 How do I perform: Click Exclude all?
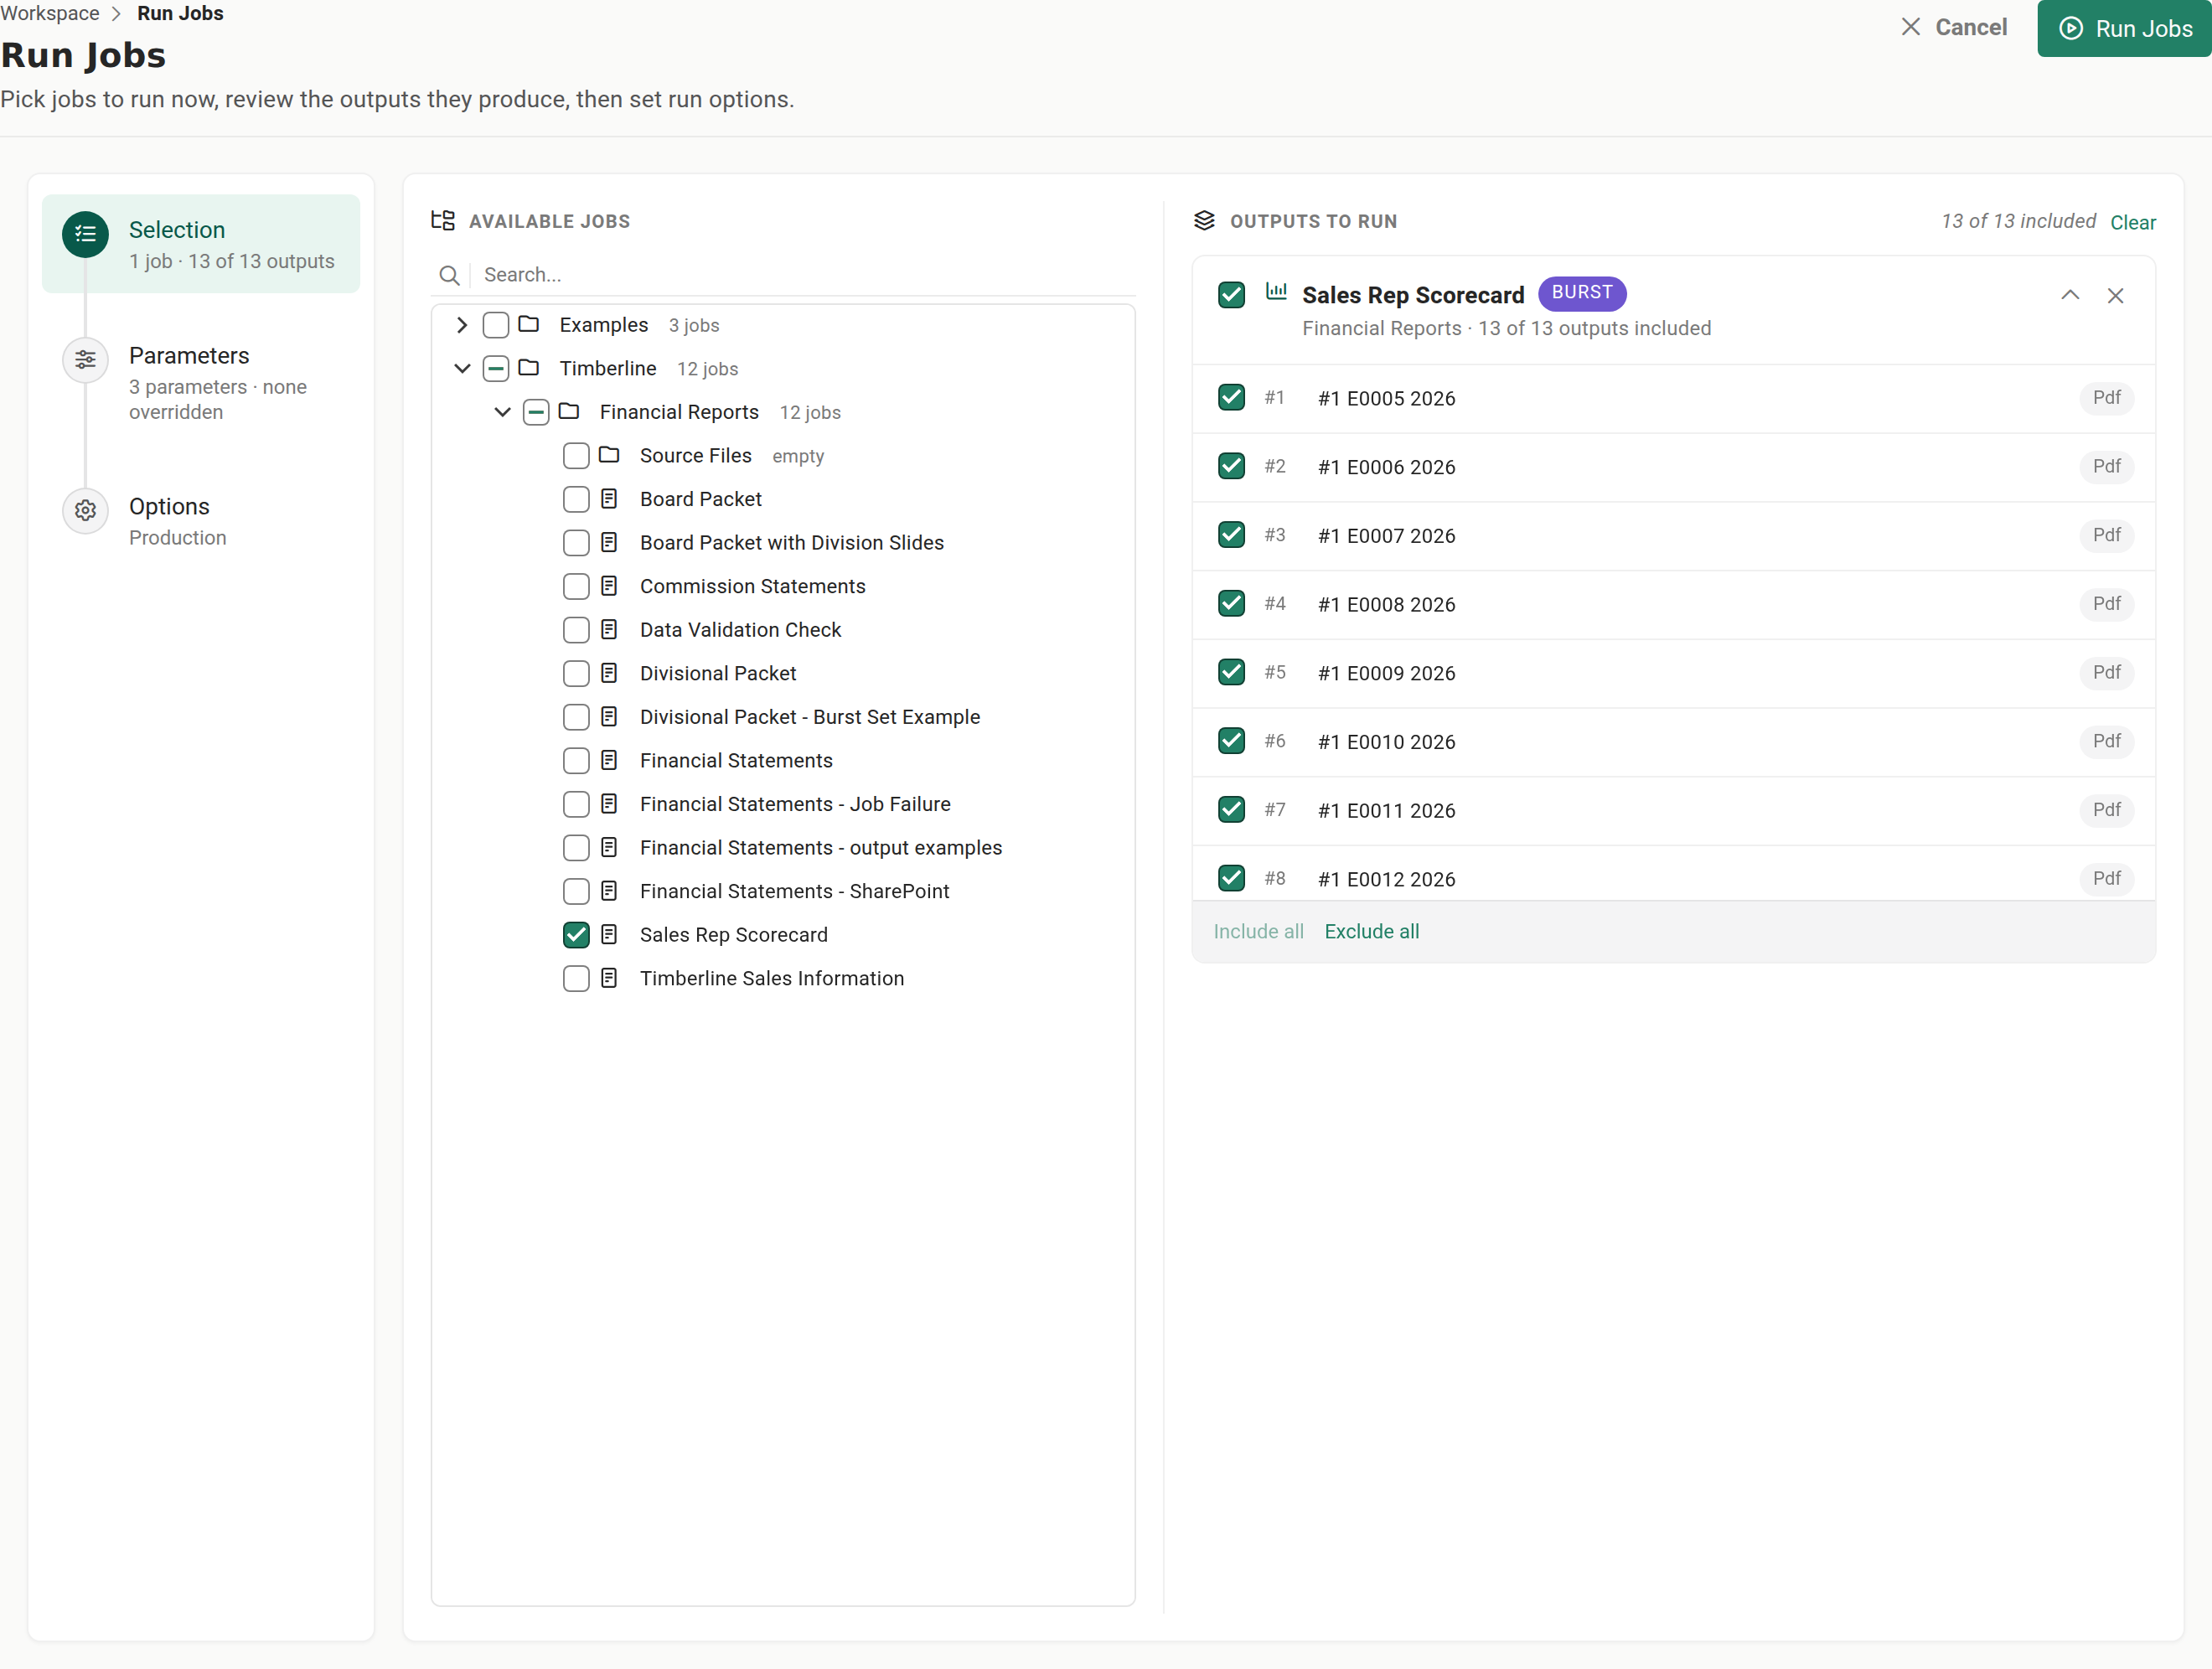click(x=1371, y=931)
